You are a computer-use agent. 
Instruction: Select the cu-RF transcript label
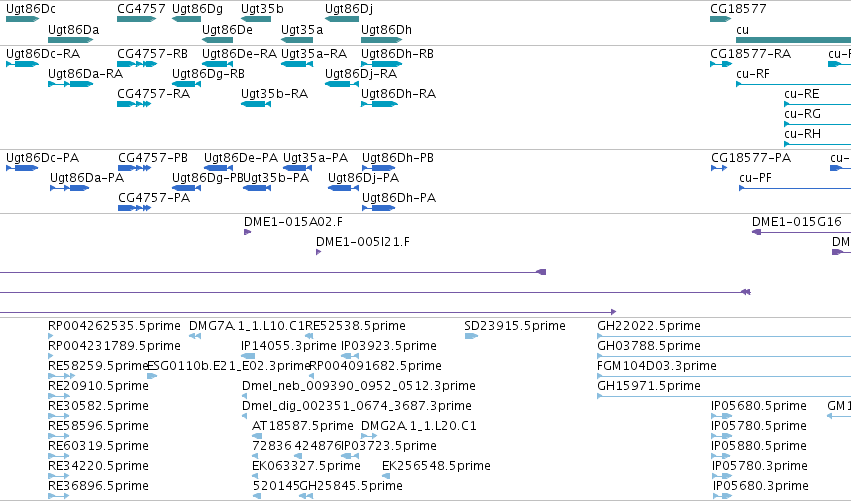(x=753, y=74)
